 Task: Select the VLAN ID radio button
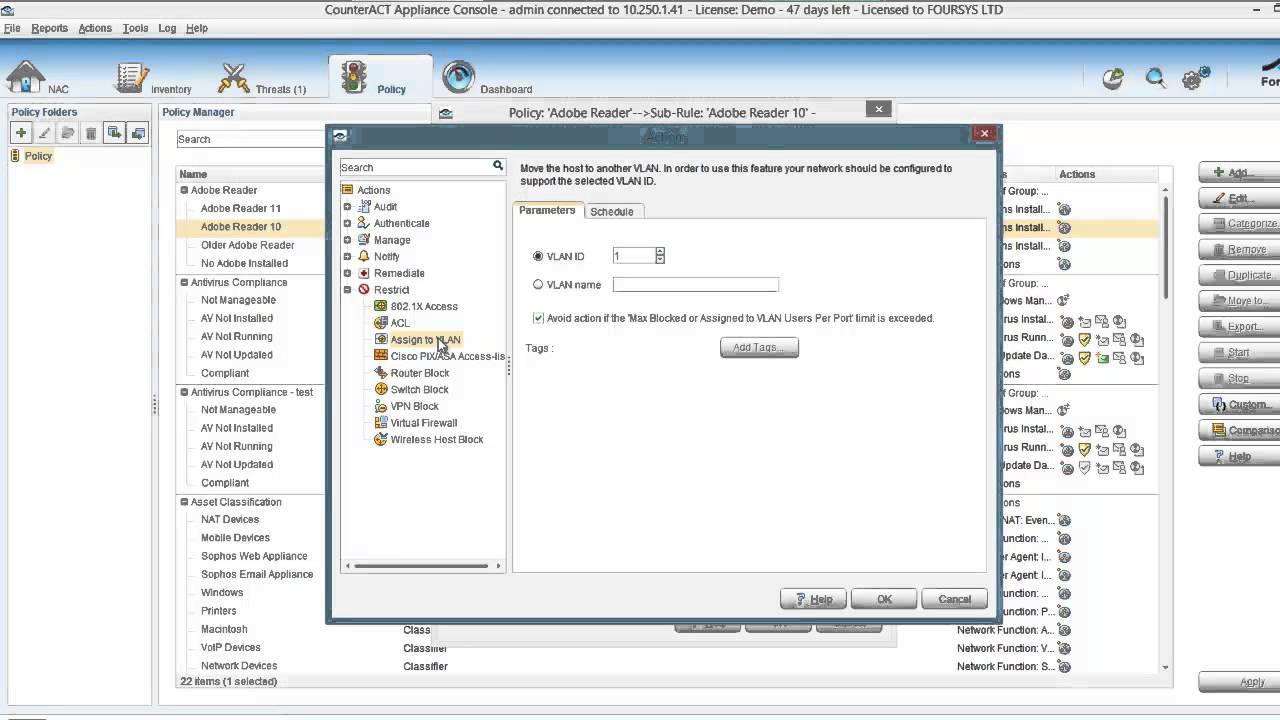pos(538,257)
